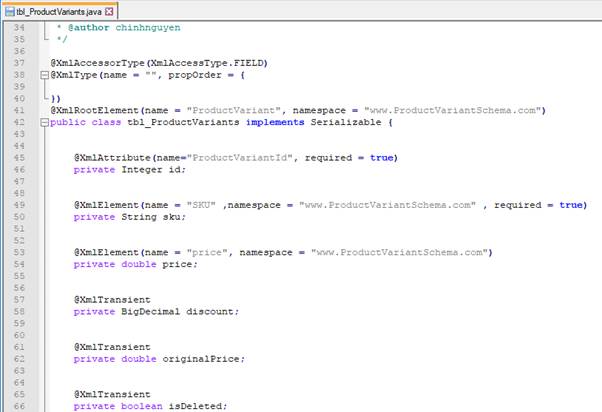
Task: Click the author name chinhnguyen
Action: coord(148,28)
